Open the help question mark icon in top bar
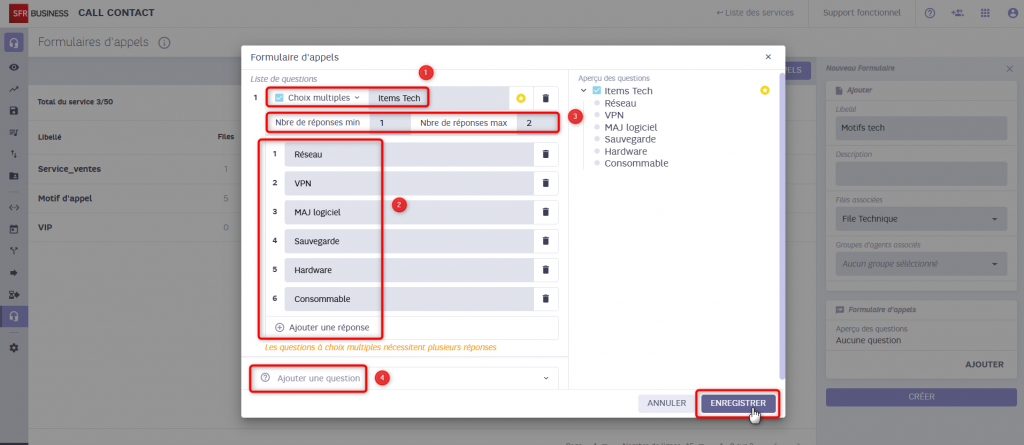The height and width of the screenshot is (445, 1024). pos(930,13)
